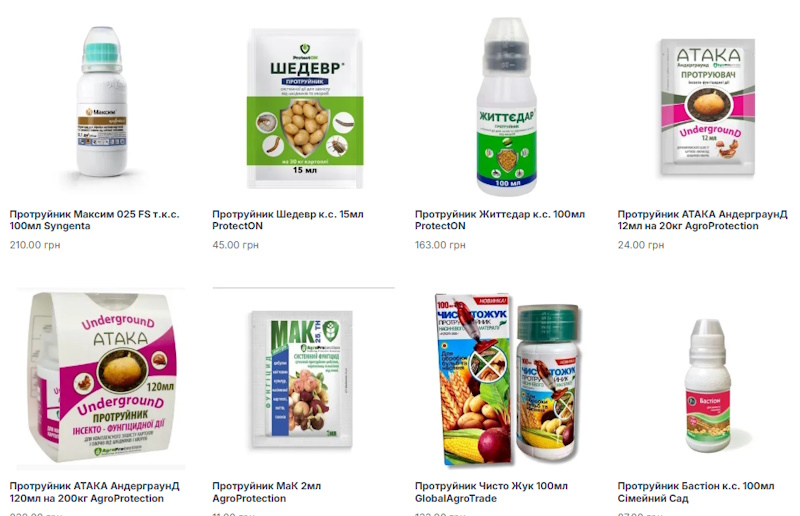Open the Протруйник Життєдар к.с. 100мл title
The width and height of the screenshot is (800, 516).
(x=500, y=220)
